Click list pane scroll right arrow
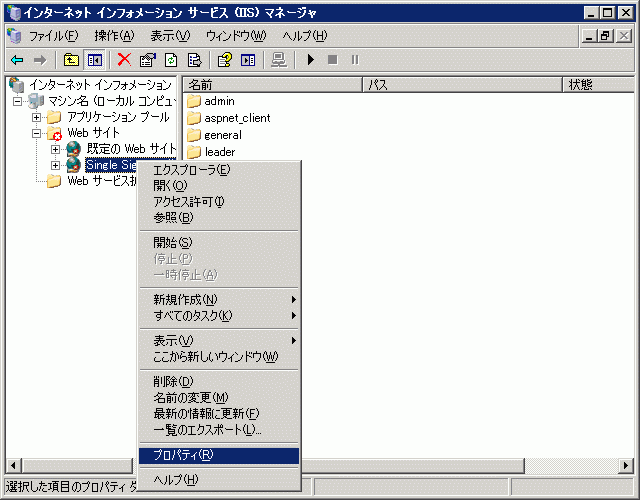This screenshot has width=640, height=500. 626,465
